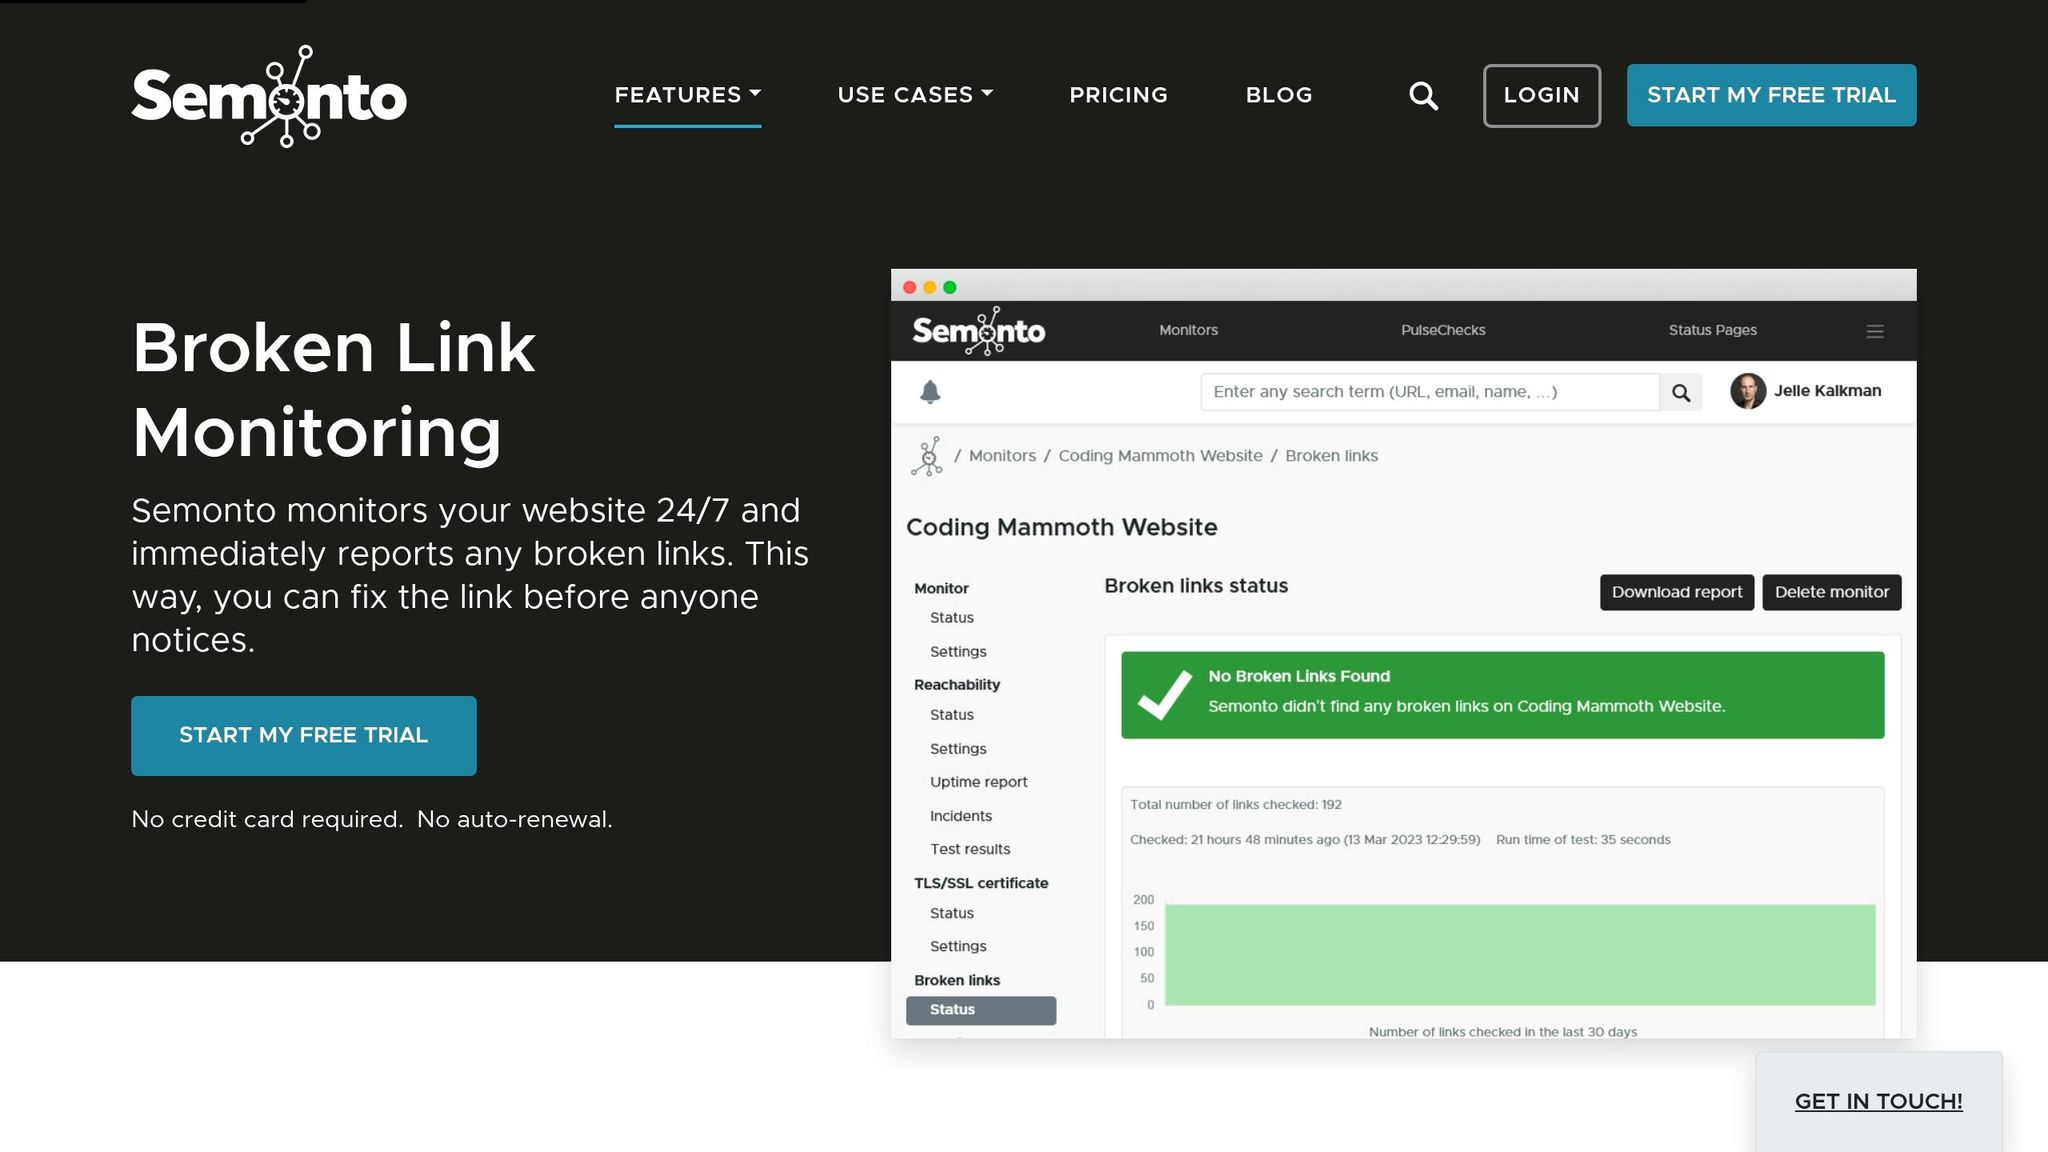Click the Delete monitor button
The height and width of the screenshot is (1152, 2048).
tap(1832, 592)
